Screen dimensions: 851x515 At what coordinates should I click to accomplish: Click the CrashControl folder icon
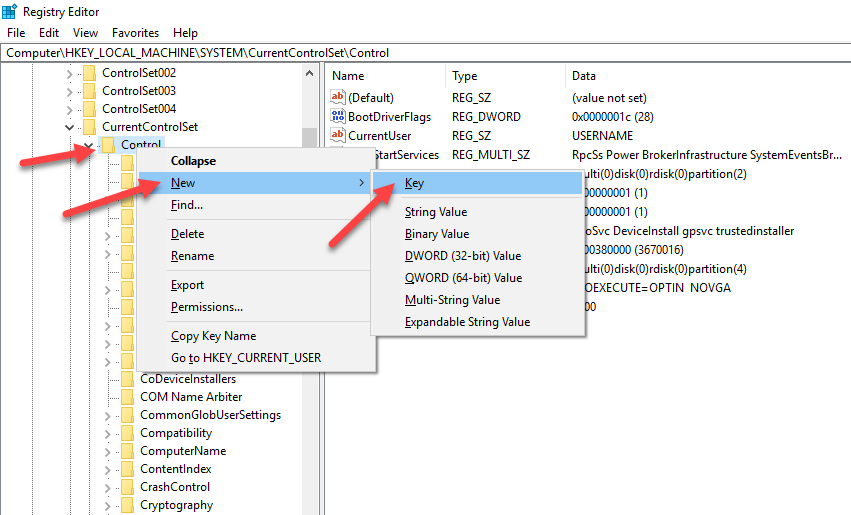pyautogui.click(x=127, y=487)
